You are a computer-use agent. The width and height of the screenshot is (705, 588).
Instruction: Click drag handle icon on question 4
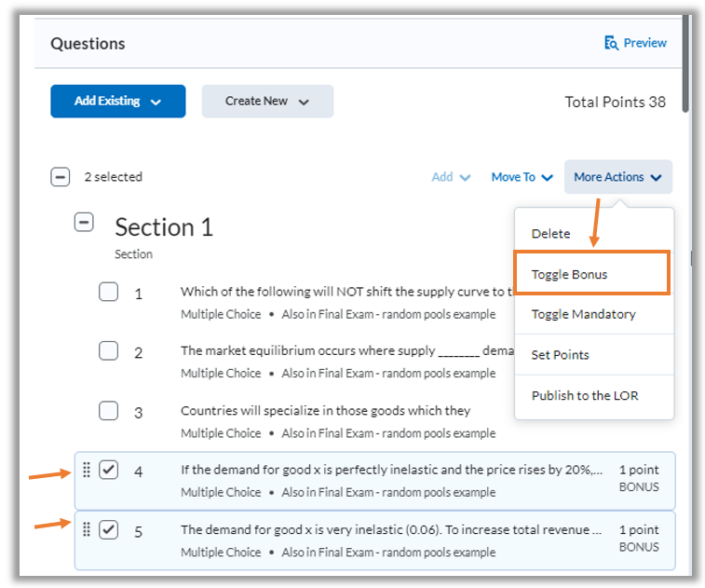(87, 470)
